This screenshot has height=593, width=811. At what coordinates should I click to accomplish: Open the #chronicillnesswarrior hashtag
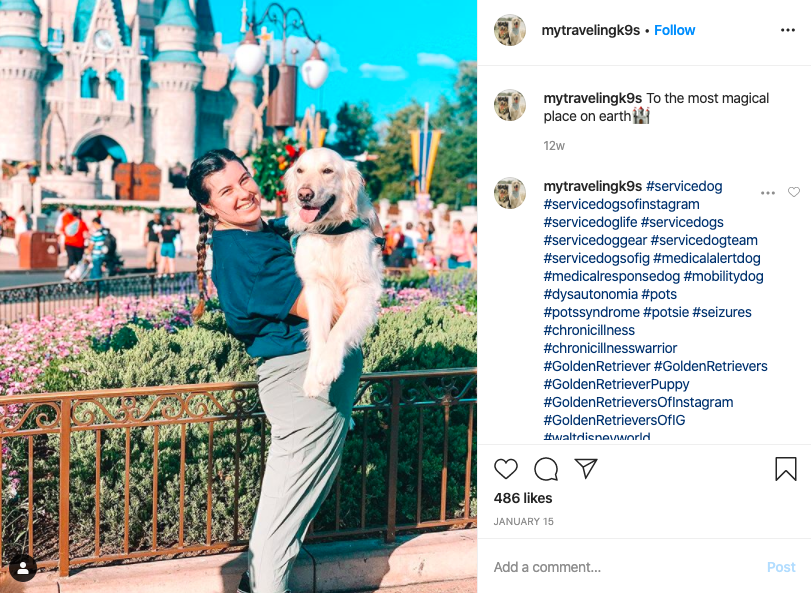click(x=610, y=348)
